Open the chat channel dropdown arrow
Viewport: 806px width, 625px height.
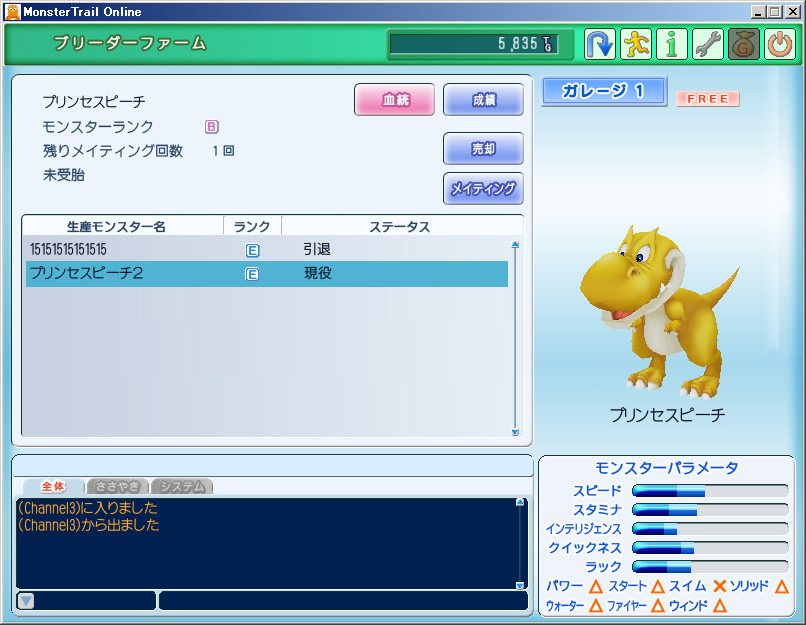(x=26, y=600)
